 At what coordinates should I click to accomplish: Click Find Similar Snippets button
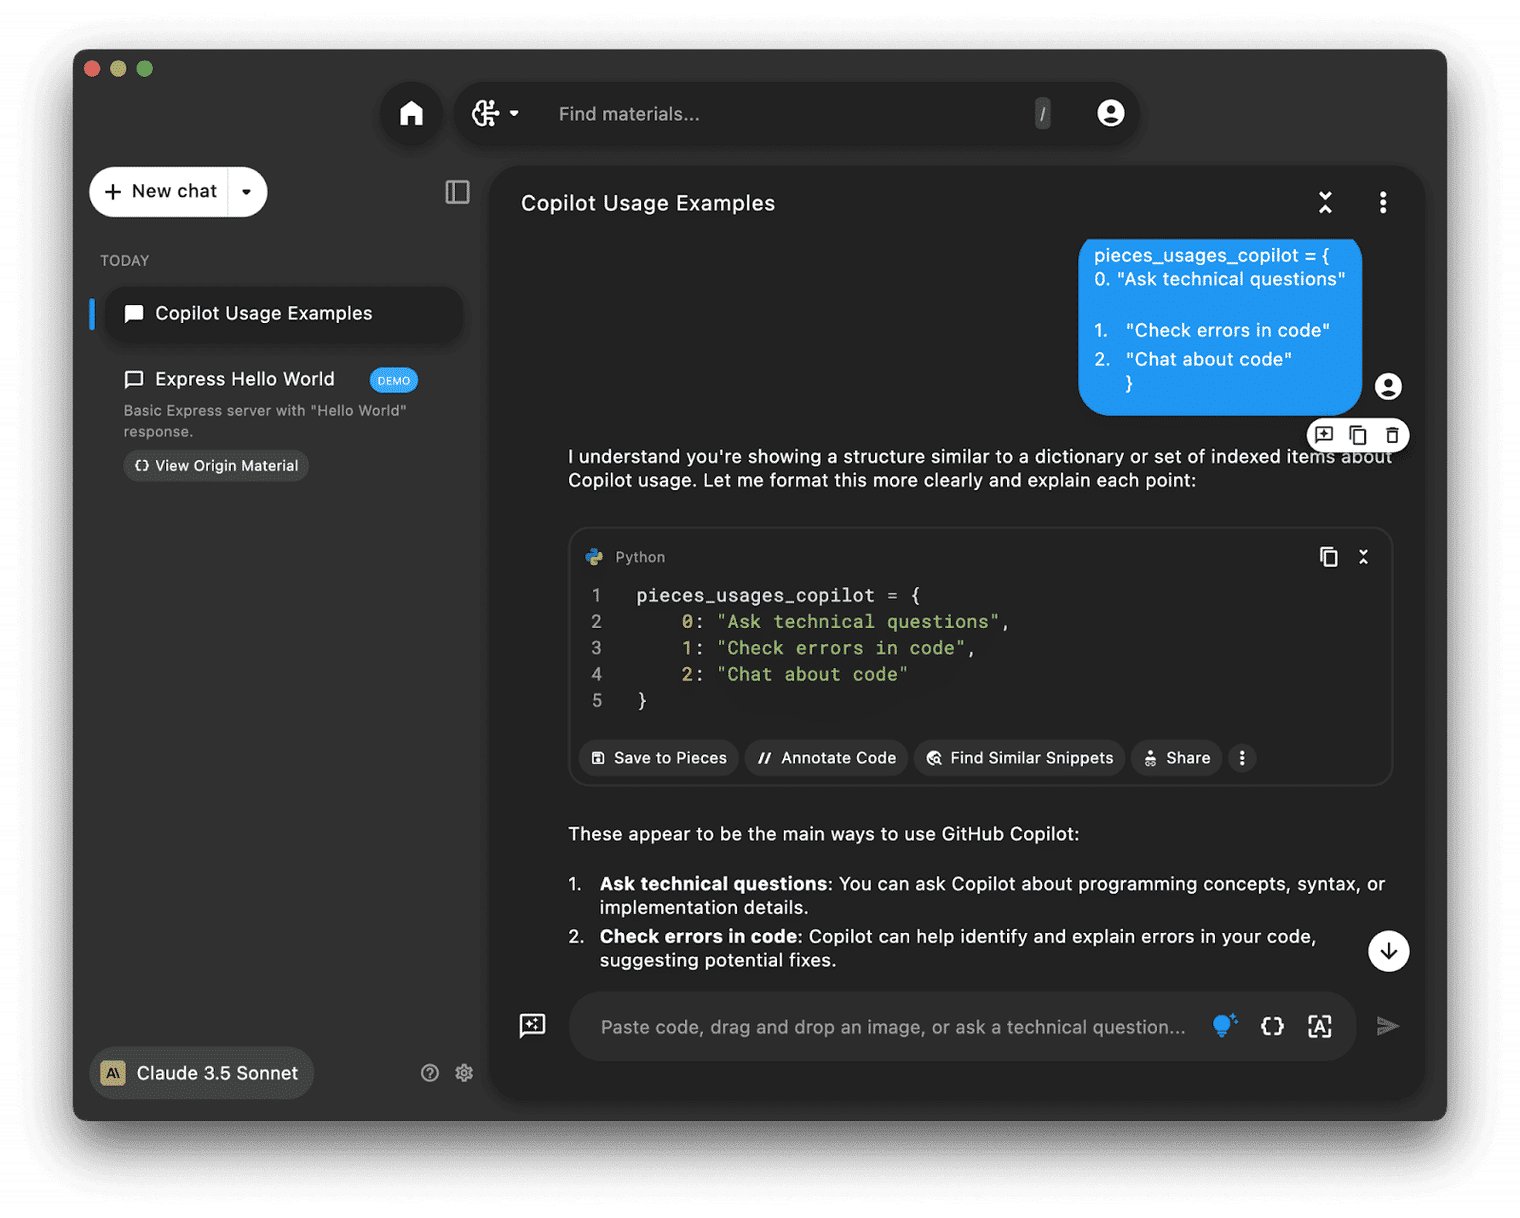click(x=1020, y=758)
